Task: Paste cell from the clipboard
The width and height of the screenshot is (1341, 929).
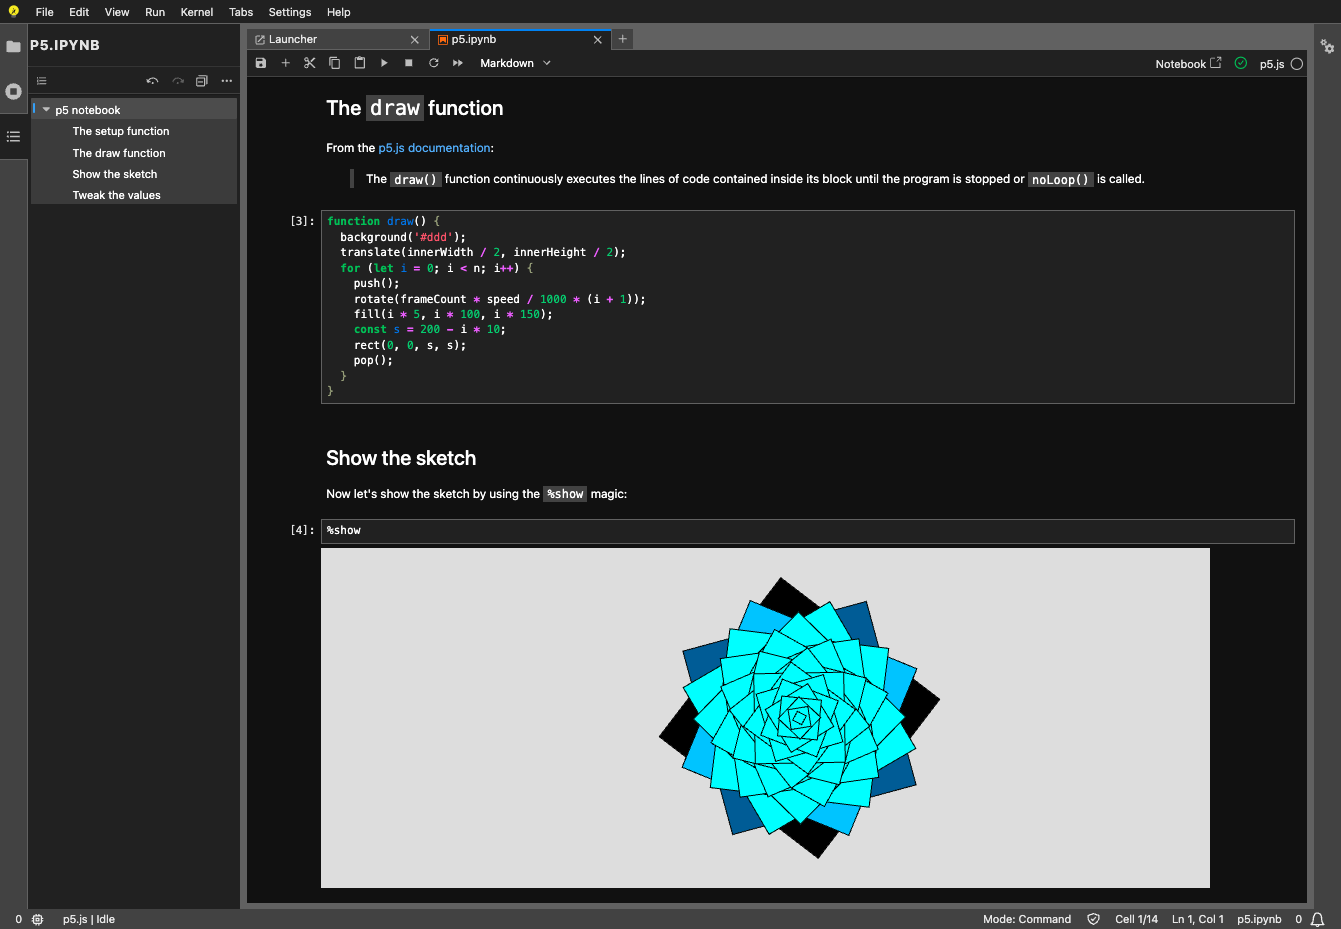Action: [x=360, y=63]
